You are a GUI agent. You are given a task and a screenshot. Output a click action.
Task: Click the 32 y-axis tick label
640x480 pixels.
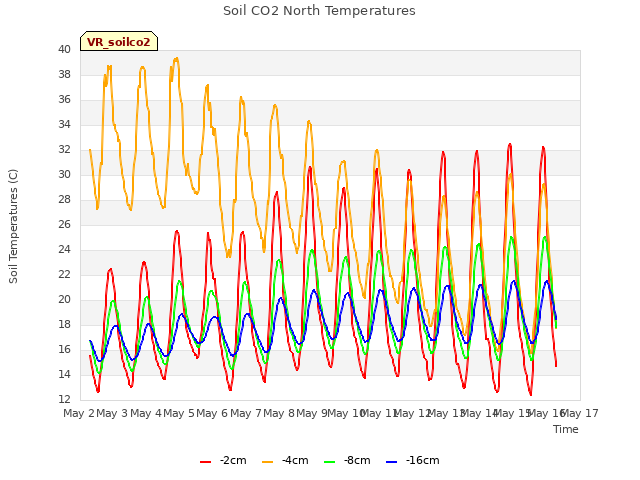(x=64, y=149)
